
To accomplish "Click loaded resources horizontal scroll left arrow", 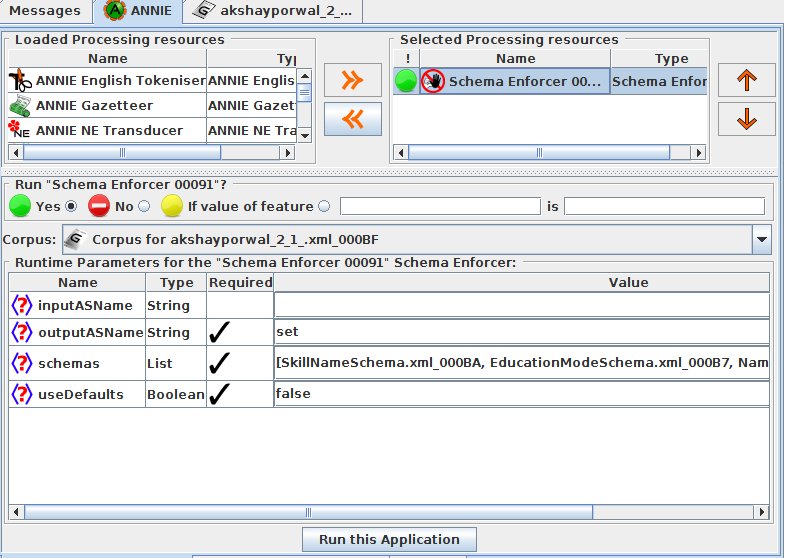I will coord(16,153).
